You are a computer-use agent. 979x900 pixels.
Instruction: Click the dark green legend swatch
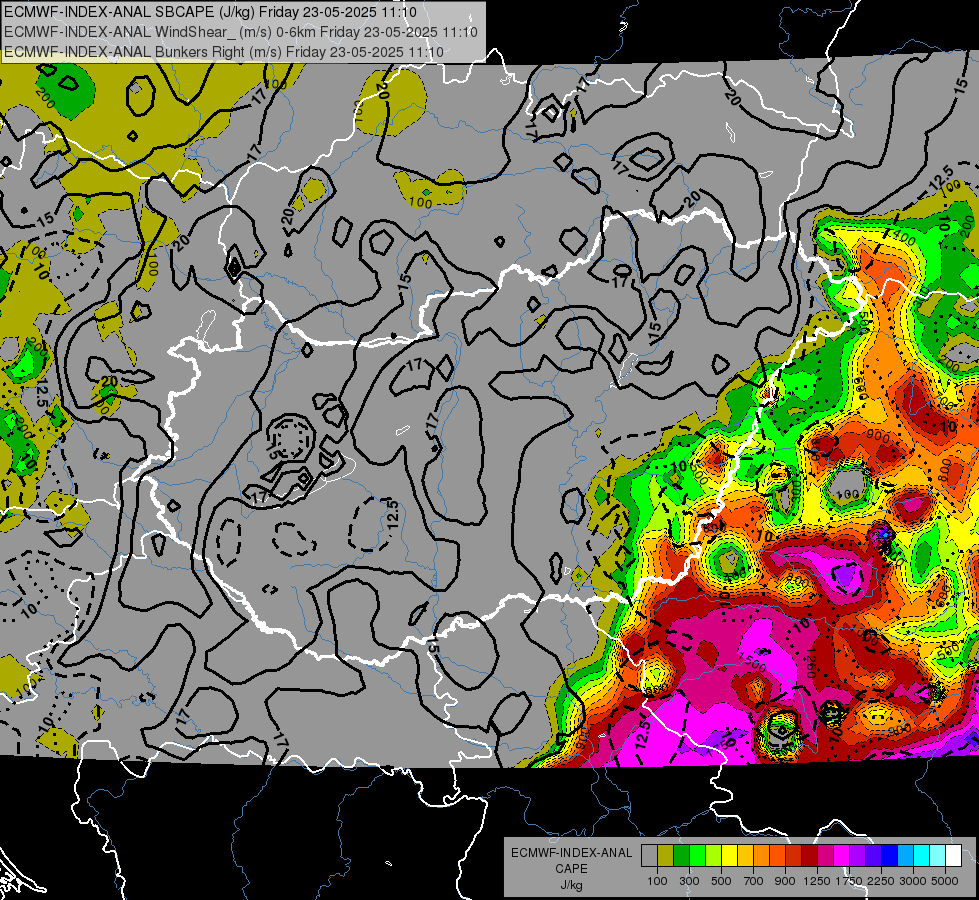681,856
